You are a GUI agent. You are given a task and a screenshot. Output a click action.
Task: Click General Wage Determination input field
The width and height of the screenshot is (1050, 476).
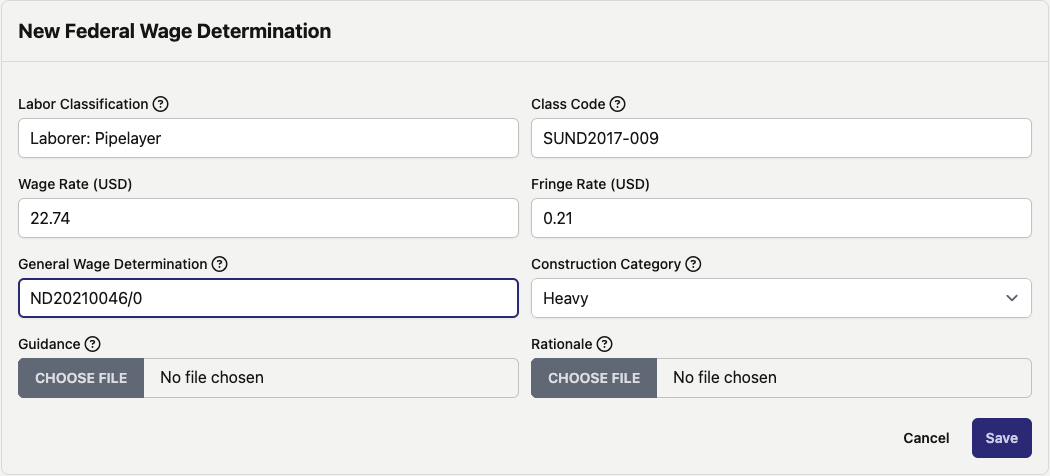pyautogui.click(x=268, y=298)
